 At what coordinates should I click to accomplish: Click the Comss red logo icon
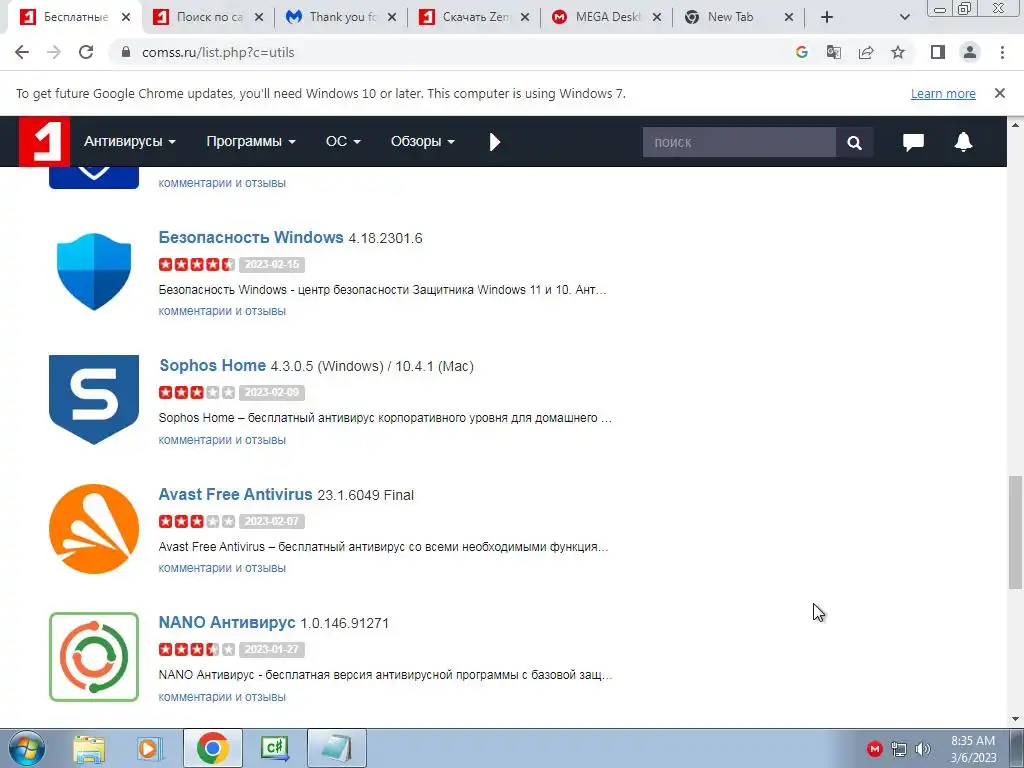pyautogui.click(x=44, y=141)
